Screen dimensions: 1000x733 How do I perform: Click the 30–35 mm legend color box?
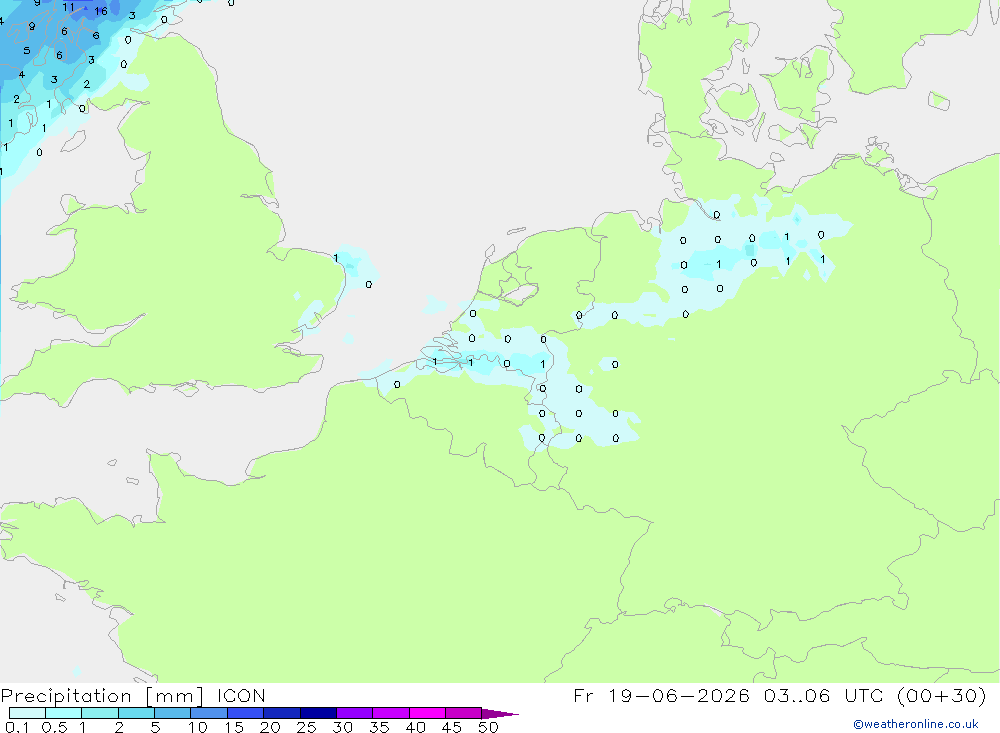point(354,713)
